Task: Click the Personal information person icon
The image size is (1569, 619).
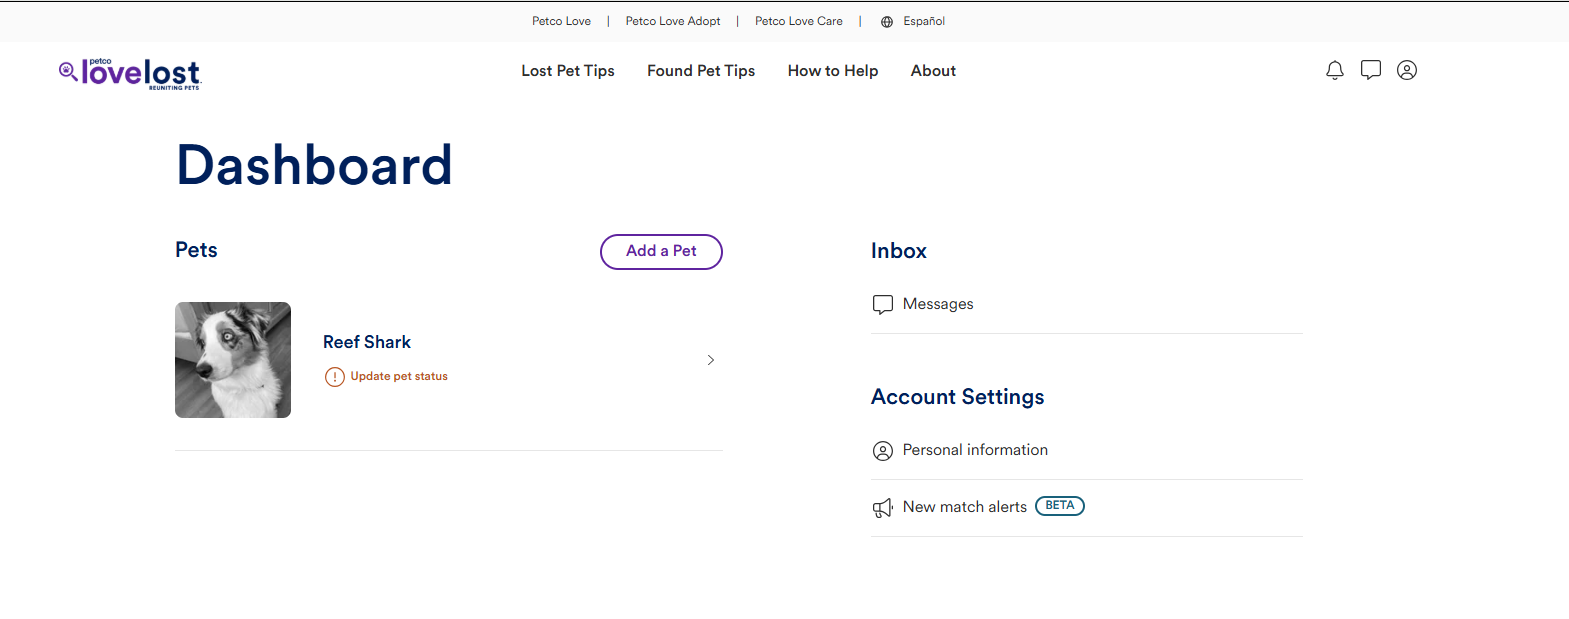Action: click(882, 451)
